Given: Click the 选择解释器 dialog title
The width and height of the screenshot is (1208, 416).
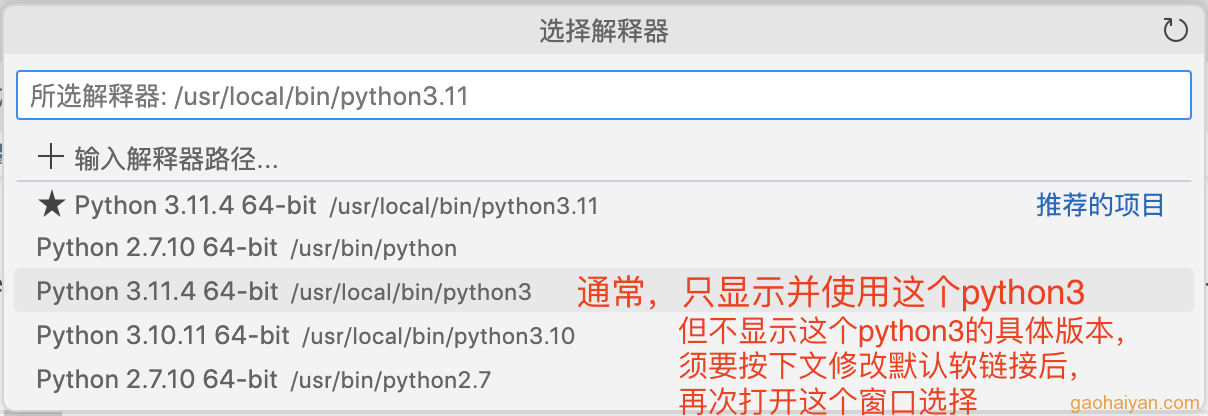Looking at the screenshot, I should point(604,32).
